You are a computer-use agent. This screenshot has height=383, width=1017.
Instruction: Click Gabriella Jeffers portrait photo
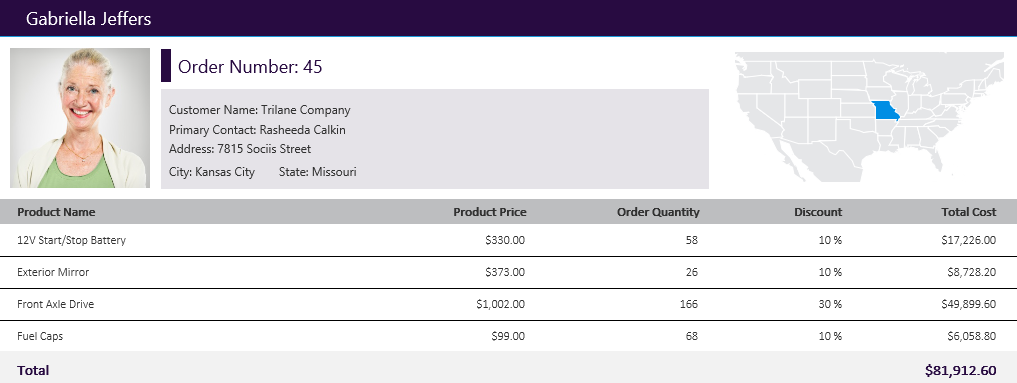click(80, 118)
